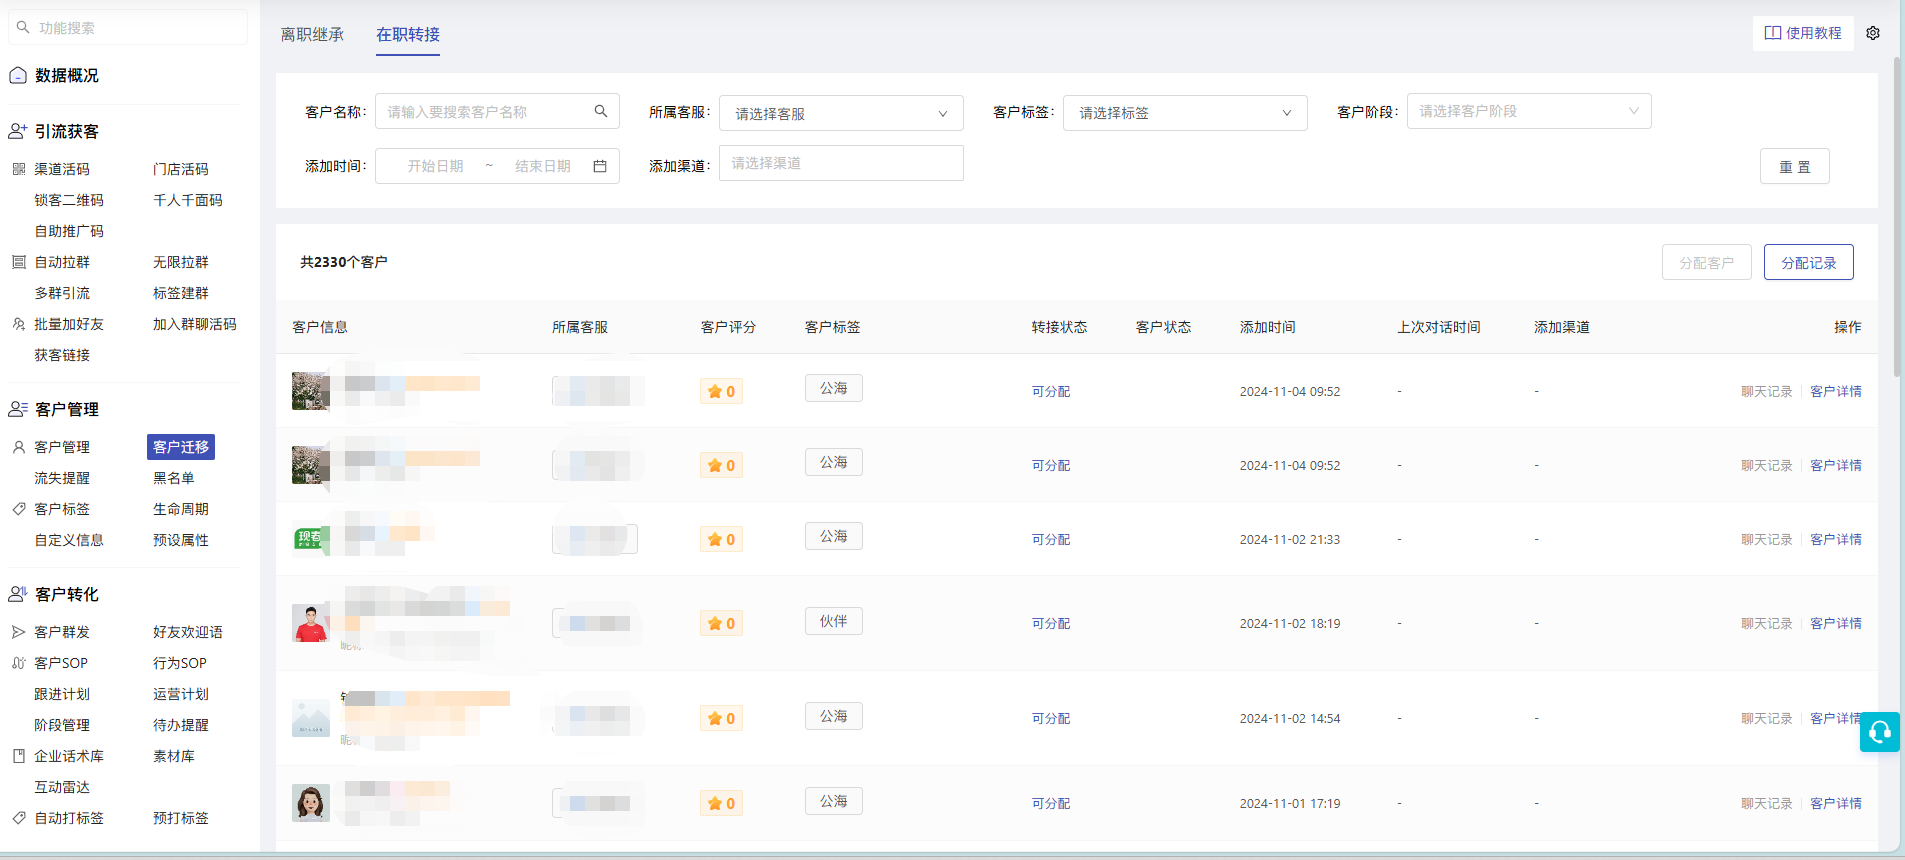Click search magnifier in 客户名称 field

601,111
